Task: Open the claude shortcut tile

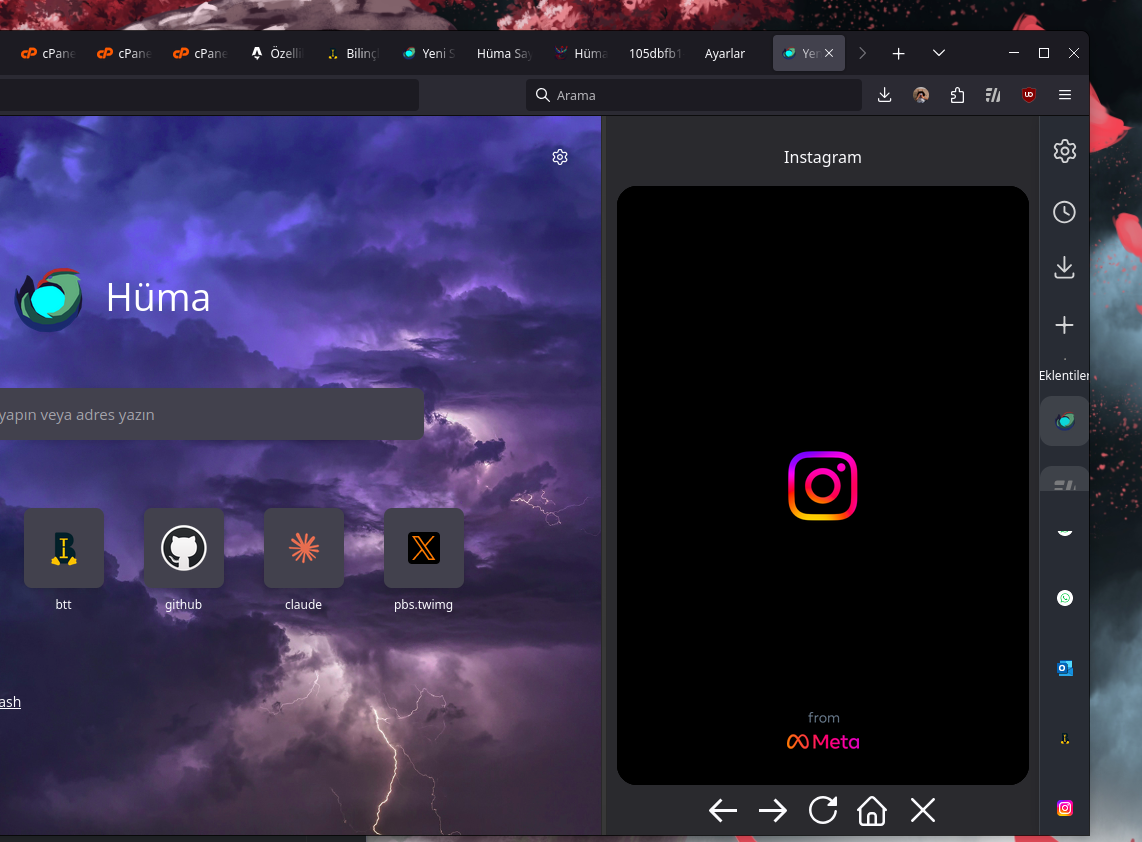Action: click(x=304, y=548)
